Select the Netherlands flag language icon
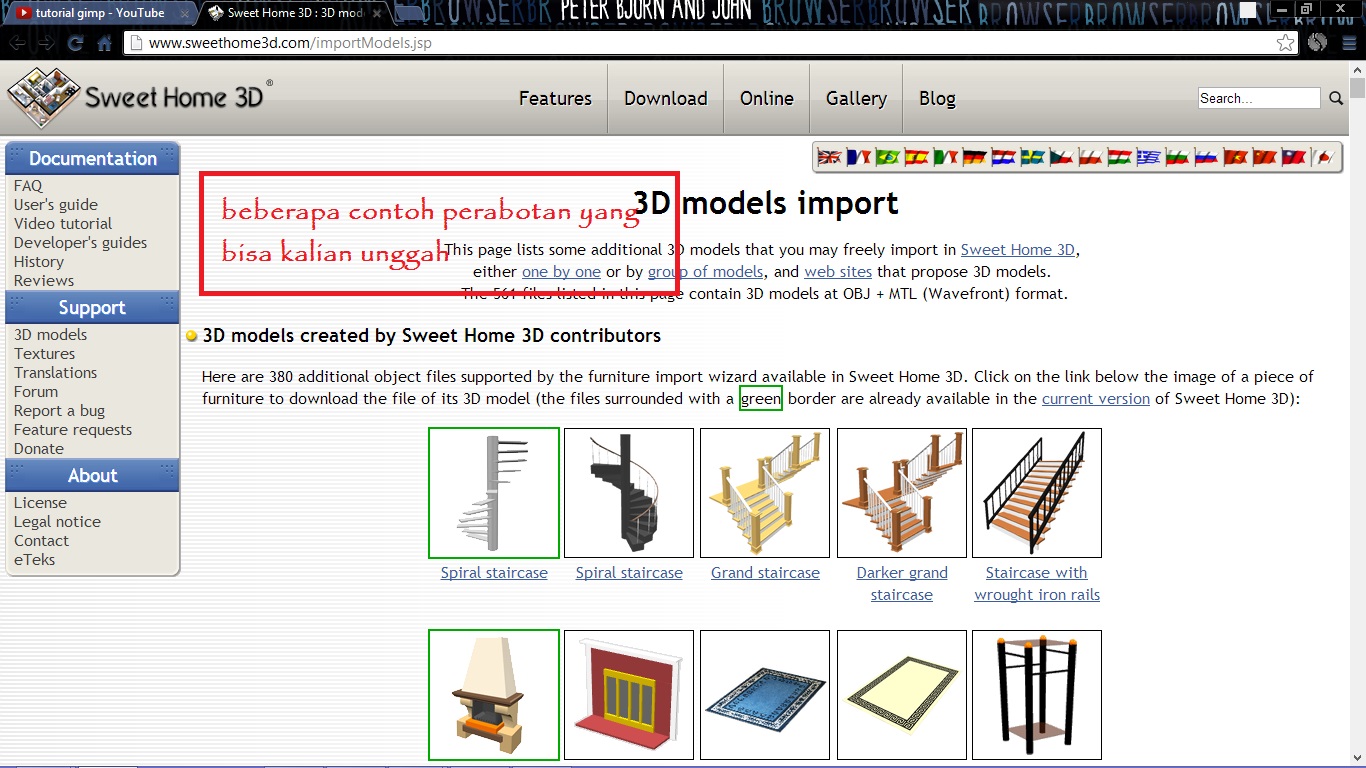This screenshot has width=1366, height=768. (1003, 157)
